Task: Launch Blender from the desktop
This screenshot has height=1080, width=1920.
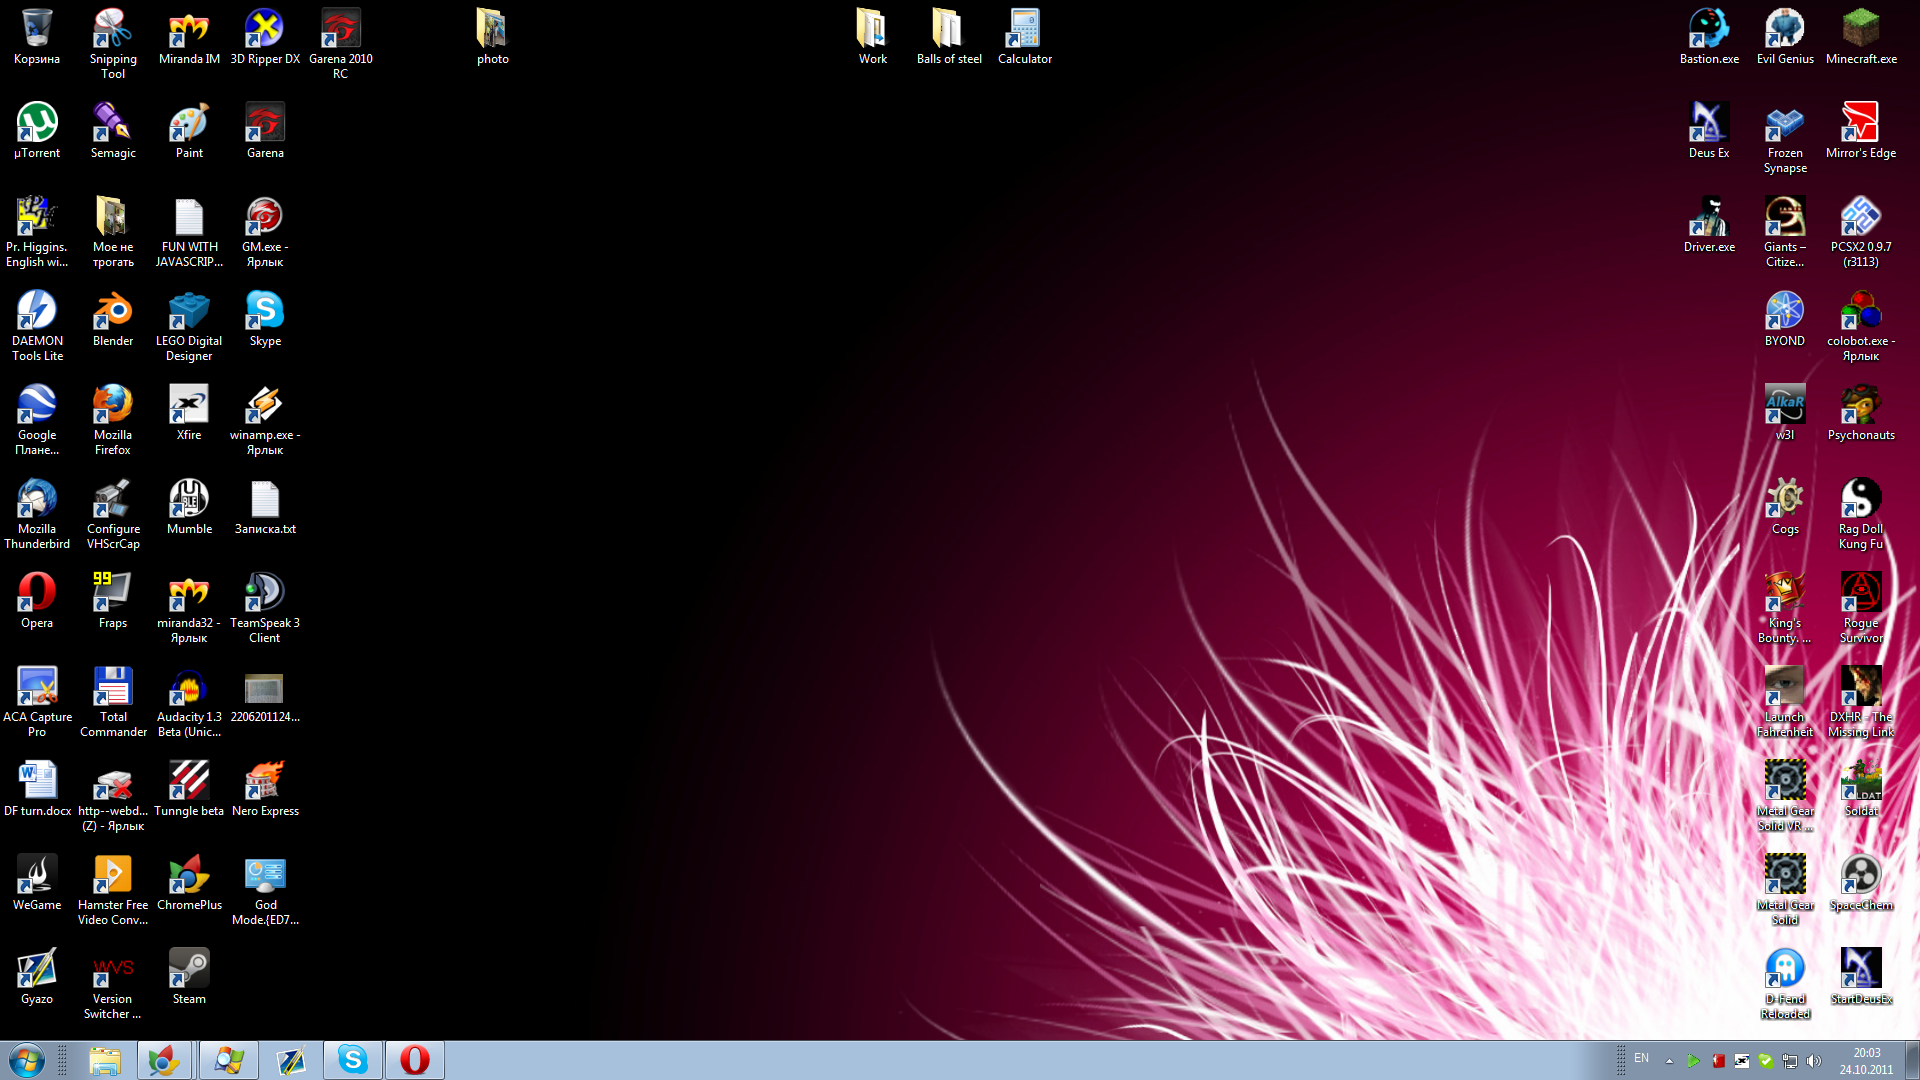Action: [113, 312]
